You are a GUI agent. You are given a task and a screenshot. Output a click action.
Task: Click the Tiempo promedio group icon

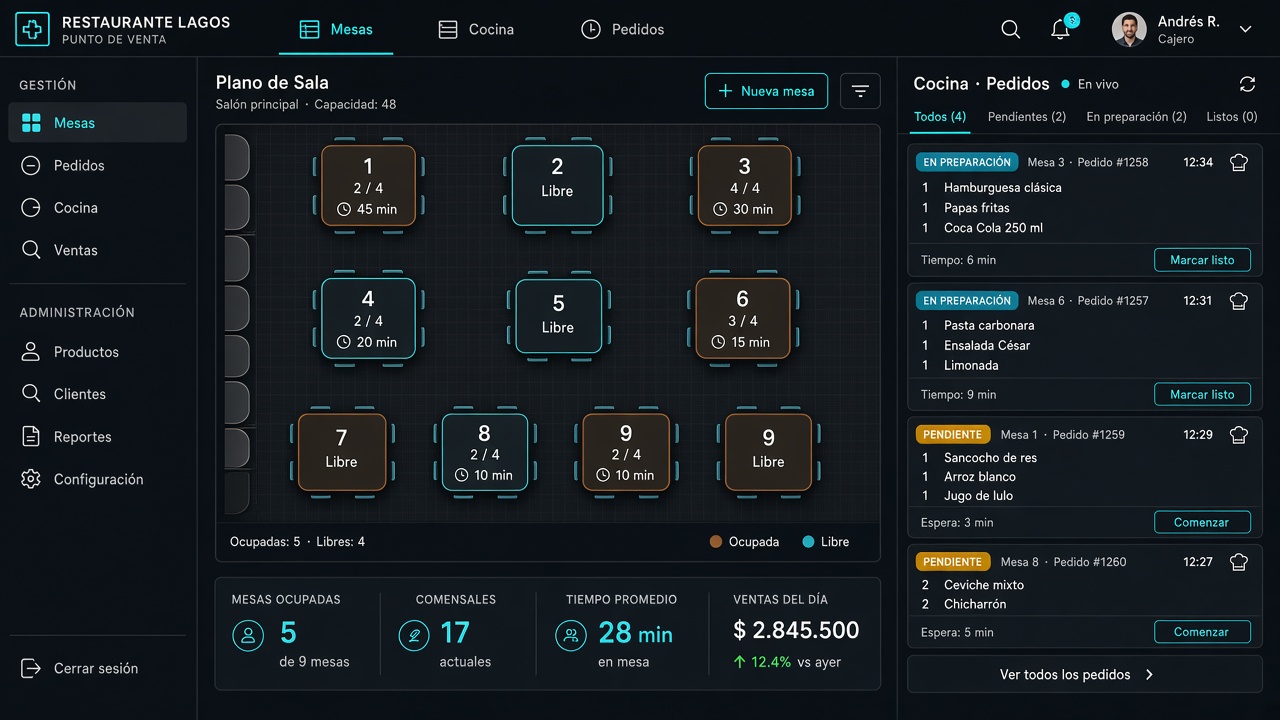pyautogui.click(x=571, y=635)
